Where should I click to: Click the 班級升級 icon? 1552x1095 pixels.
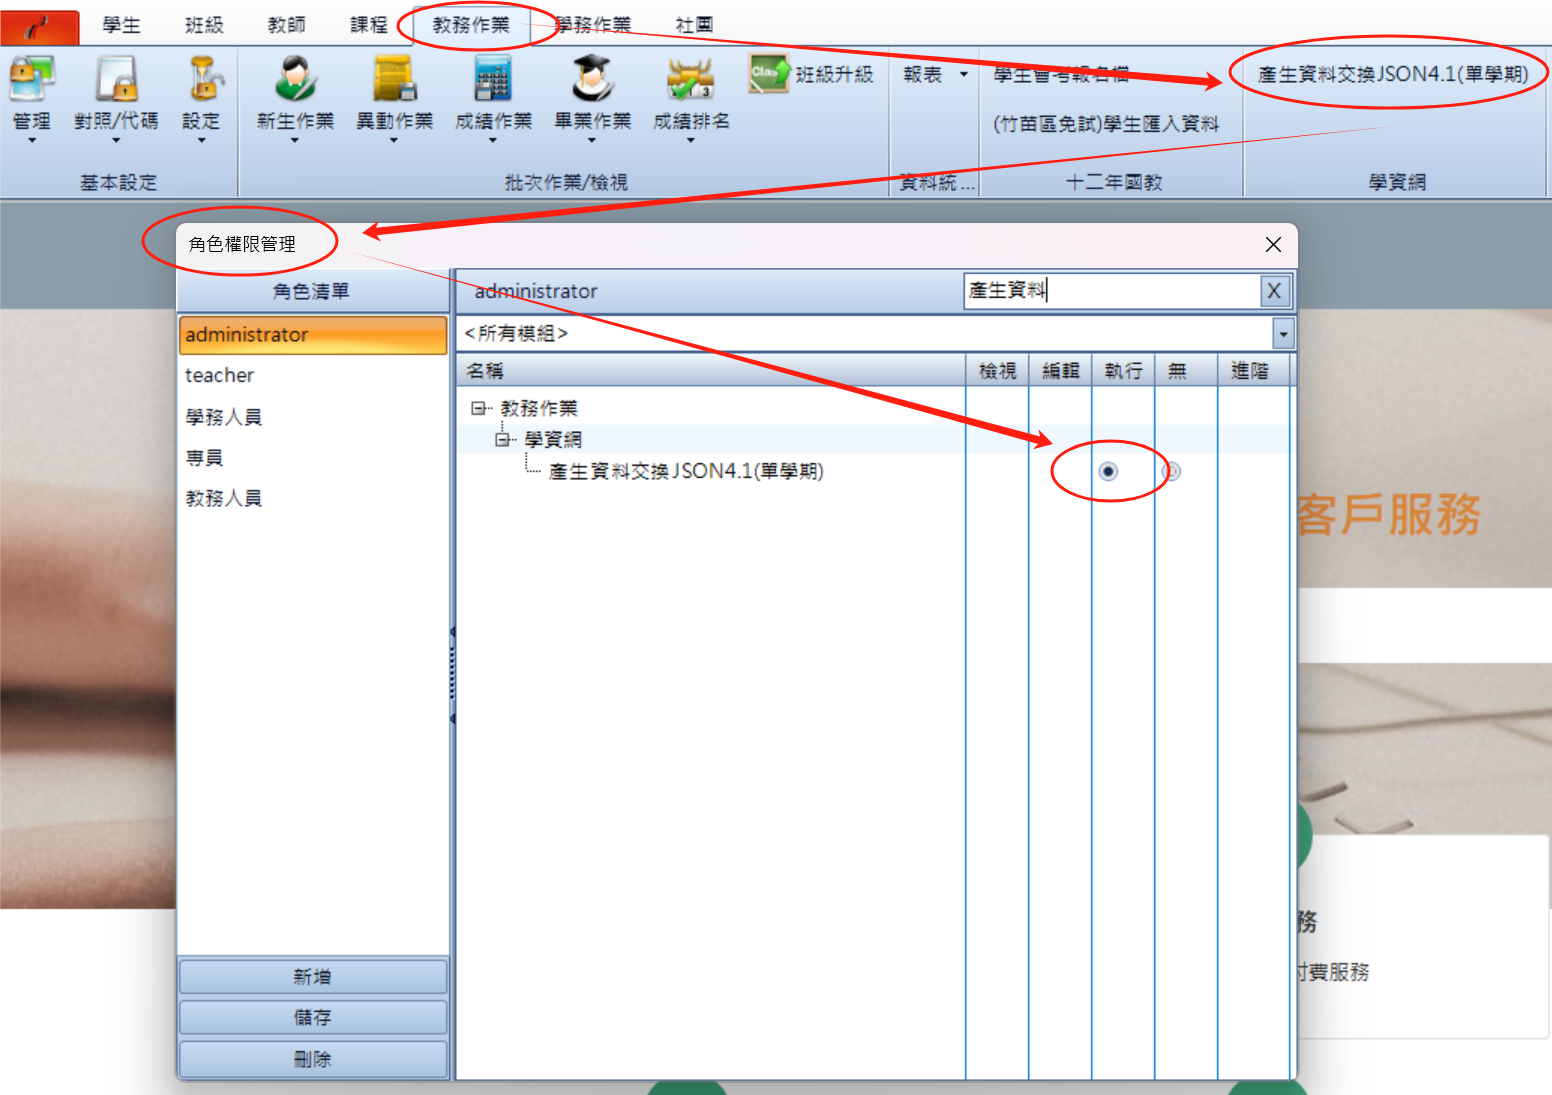pyautogui.click(x=769, y=73)
